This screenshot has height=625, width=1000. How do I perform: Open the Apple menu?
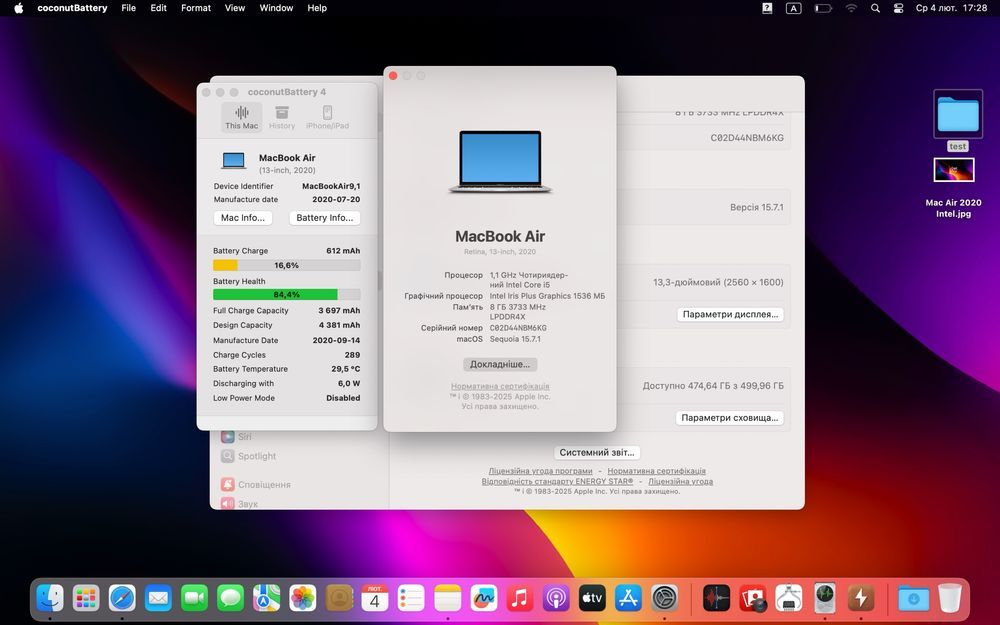coord(18,8)
